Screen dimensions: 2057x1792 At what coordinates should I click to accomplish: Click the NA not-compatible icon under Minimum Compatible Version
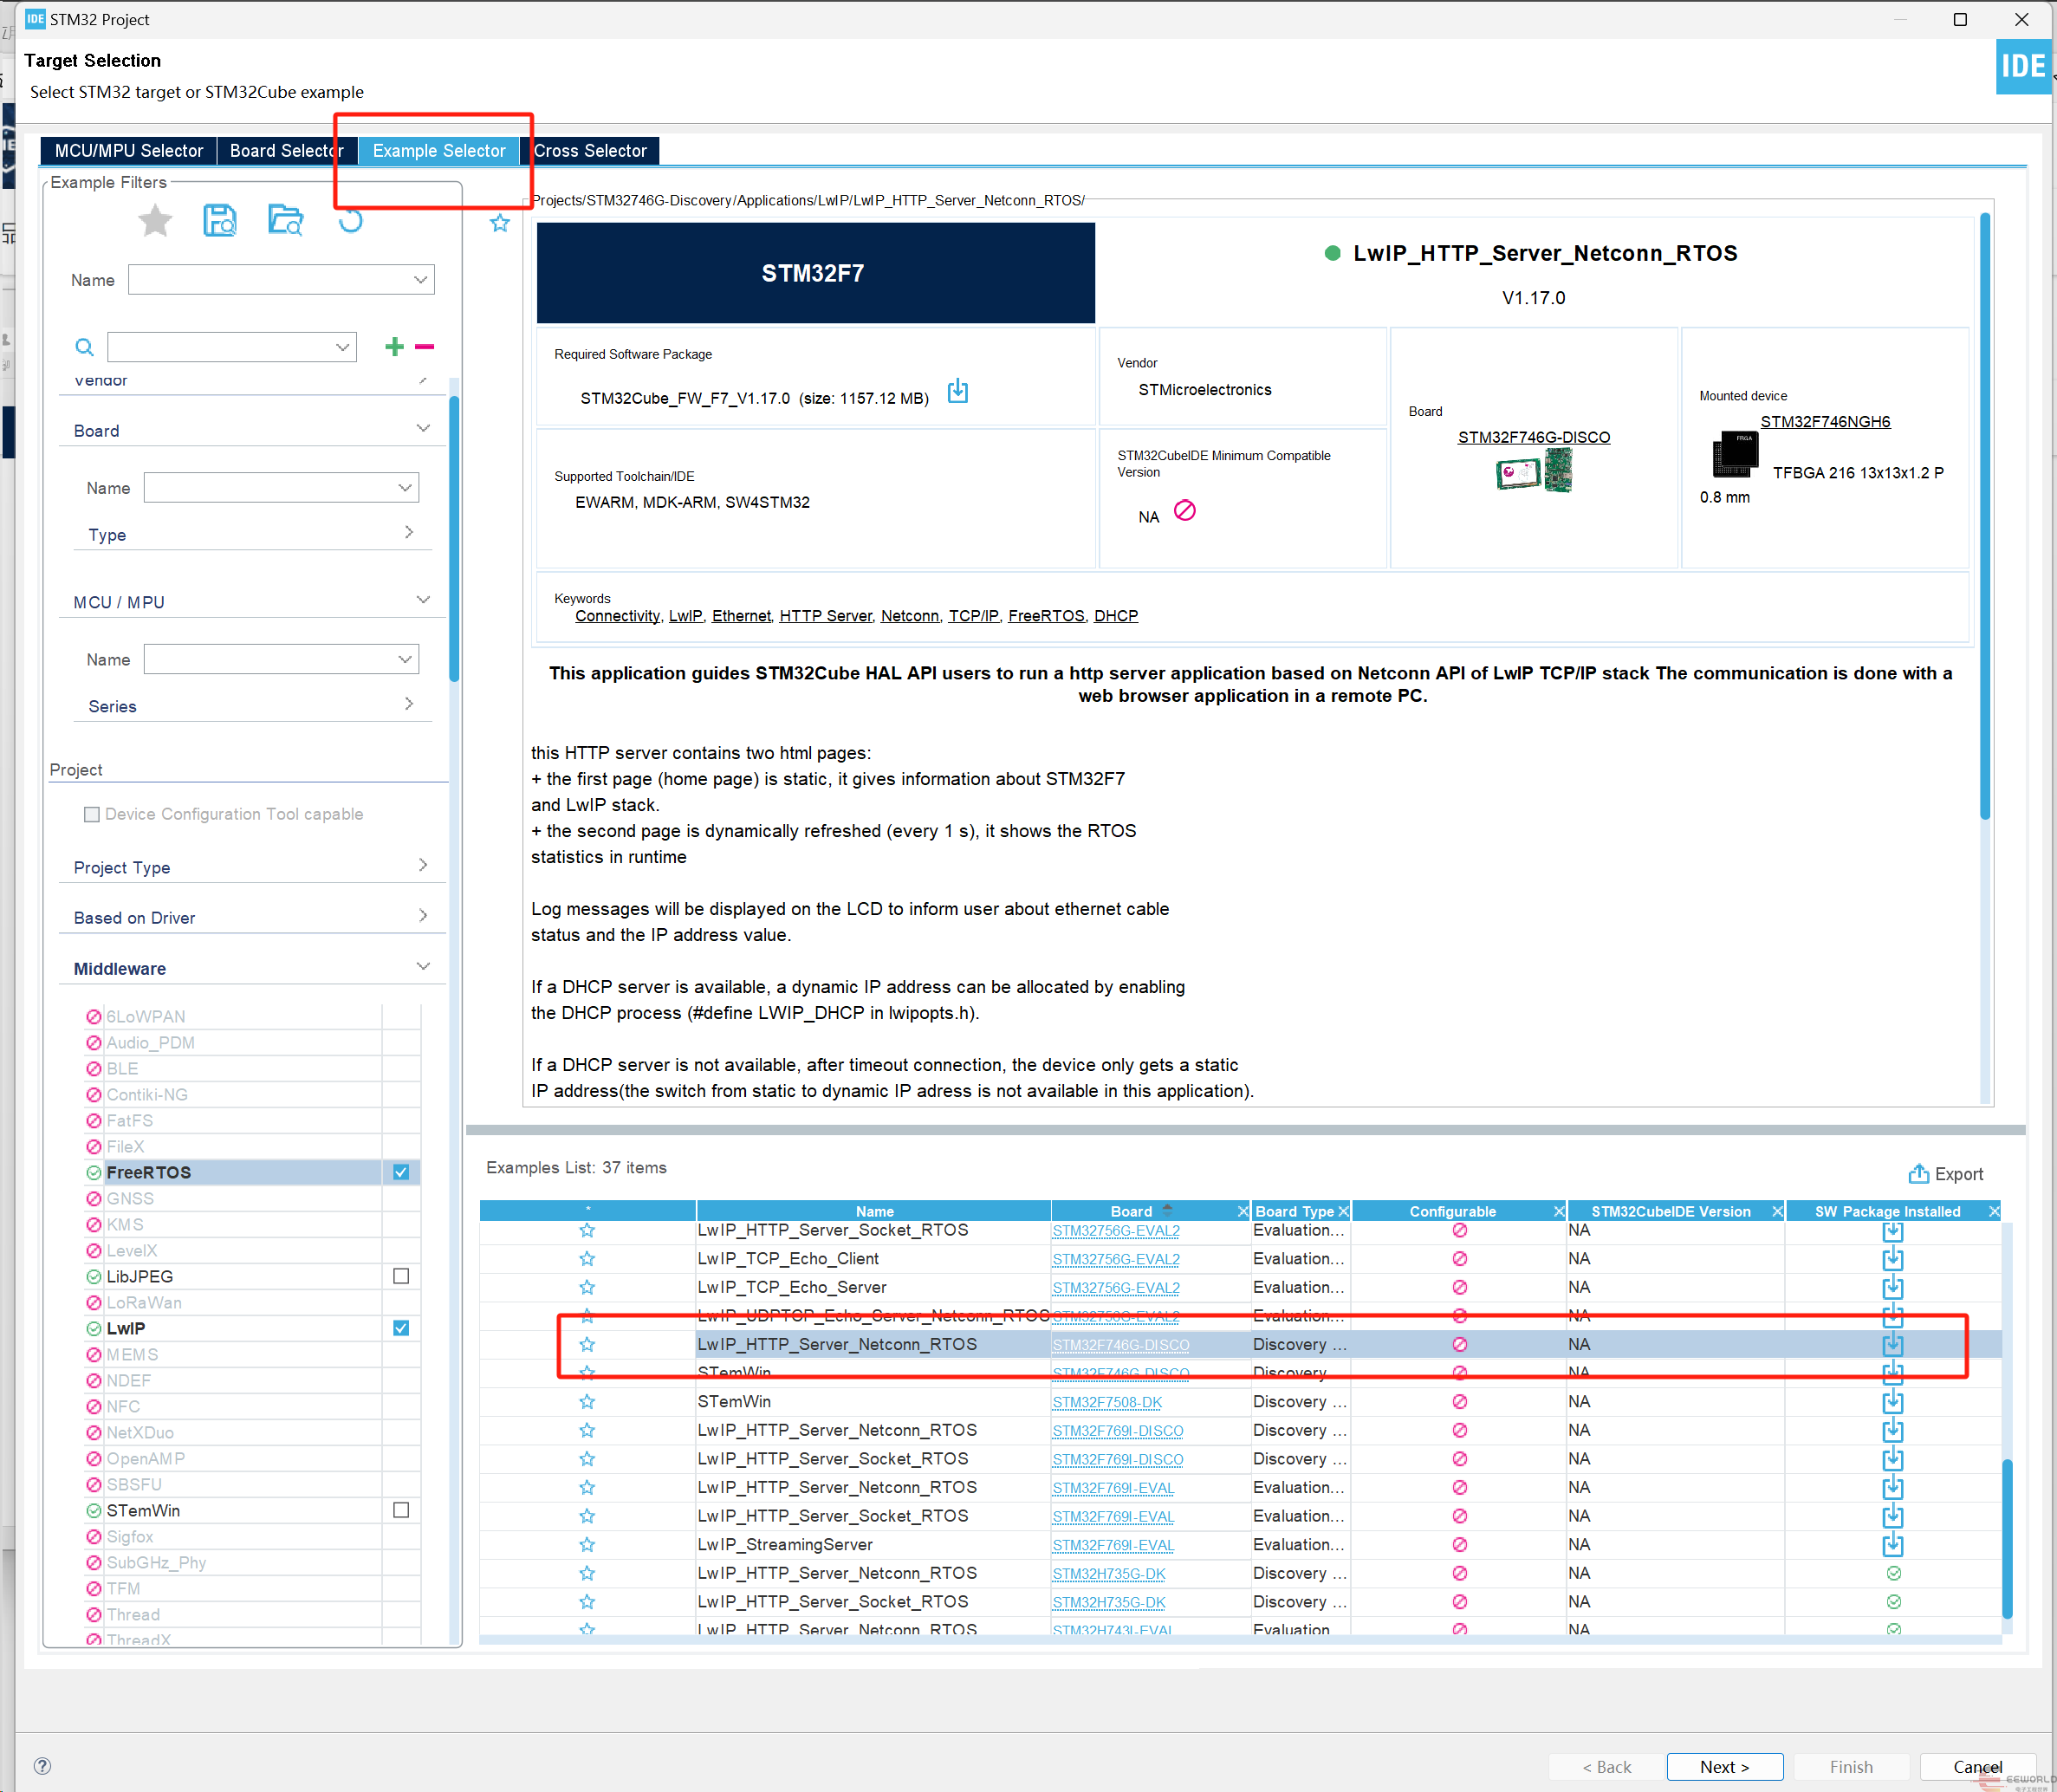click(x=1185, y=511)
